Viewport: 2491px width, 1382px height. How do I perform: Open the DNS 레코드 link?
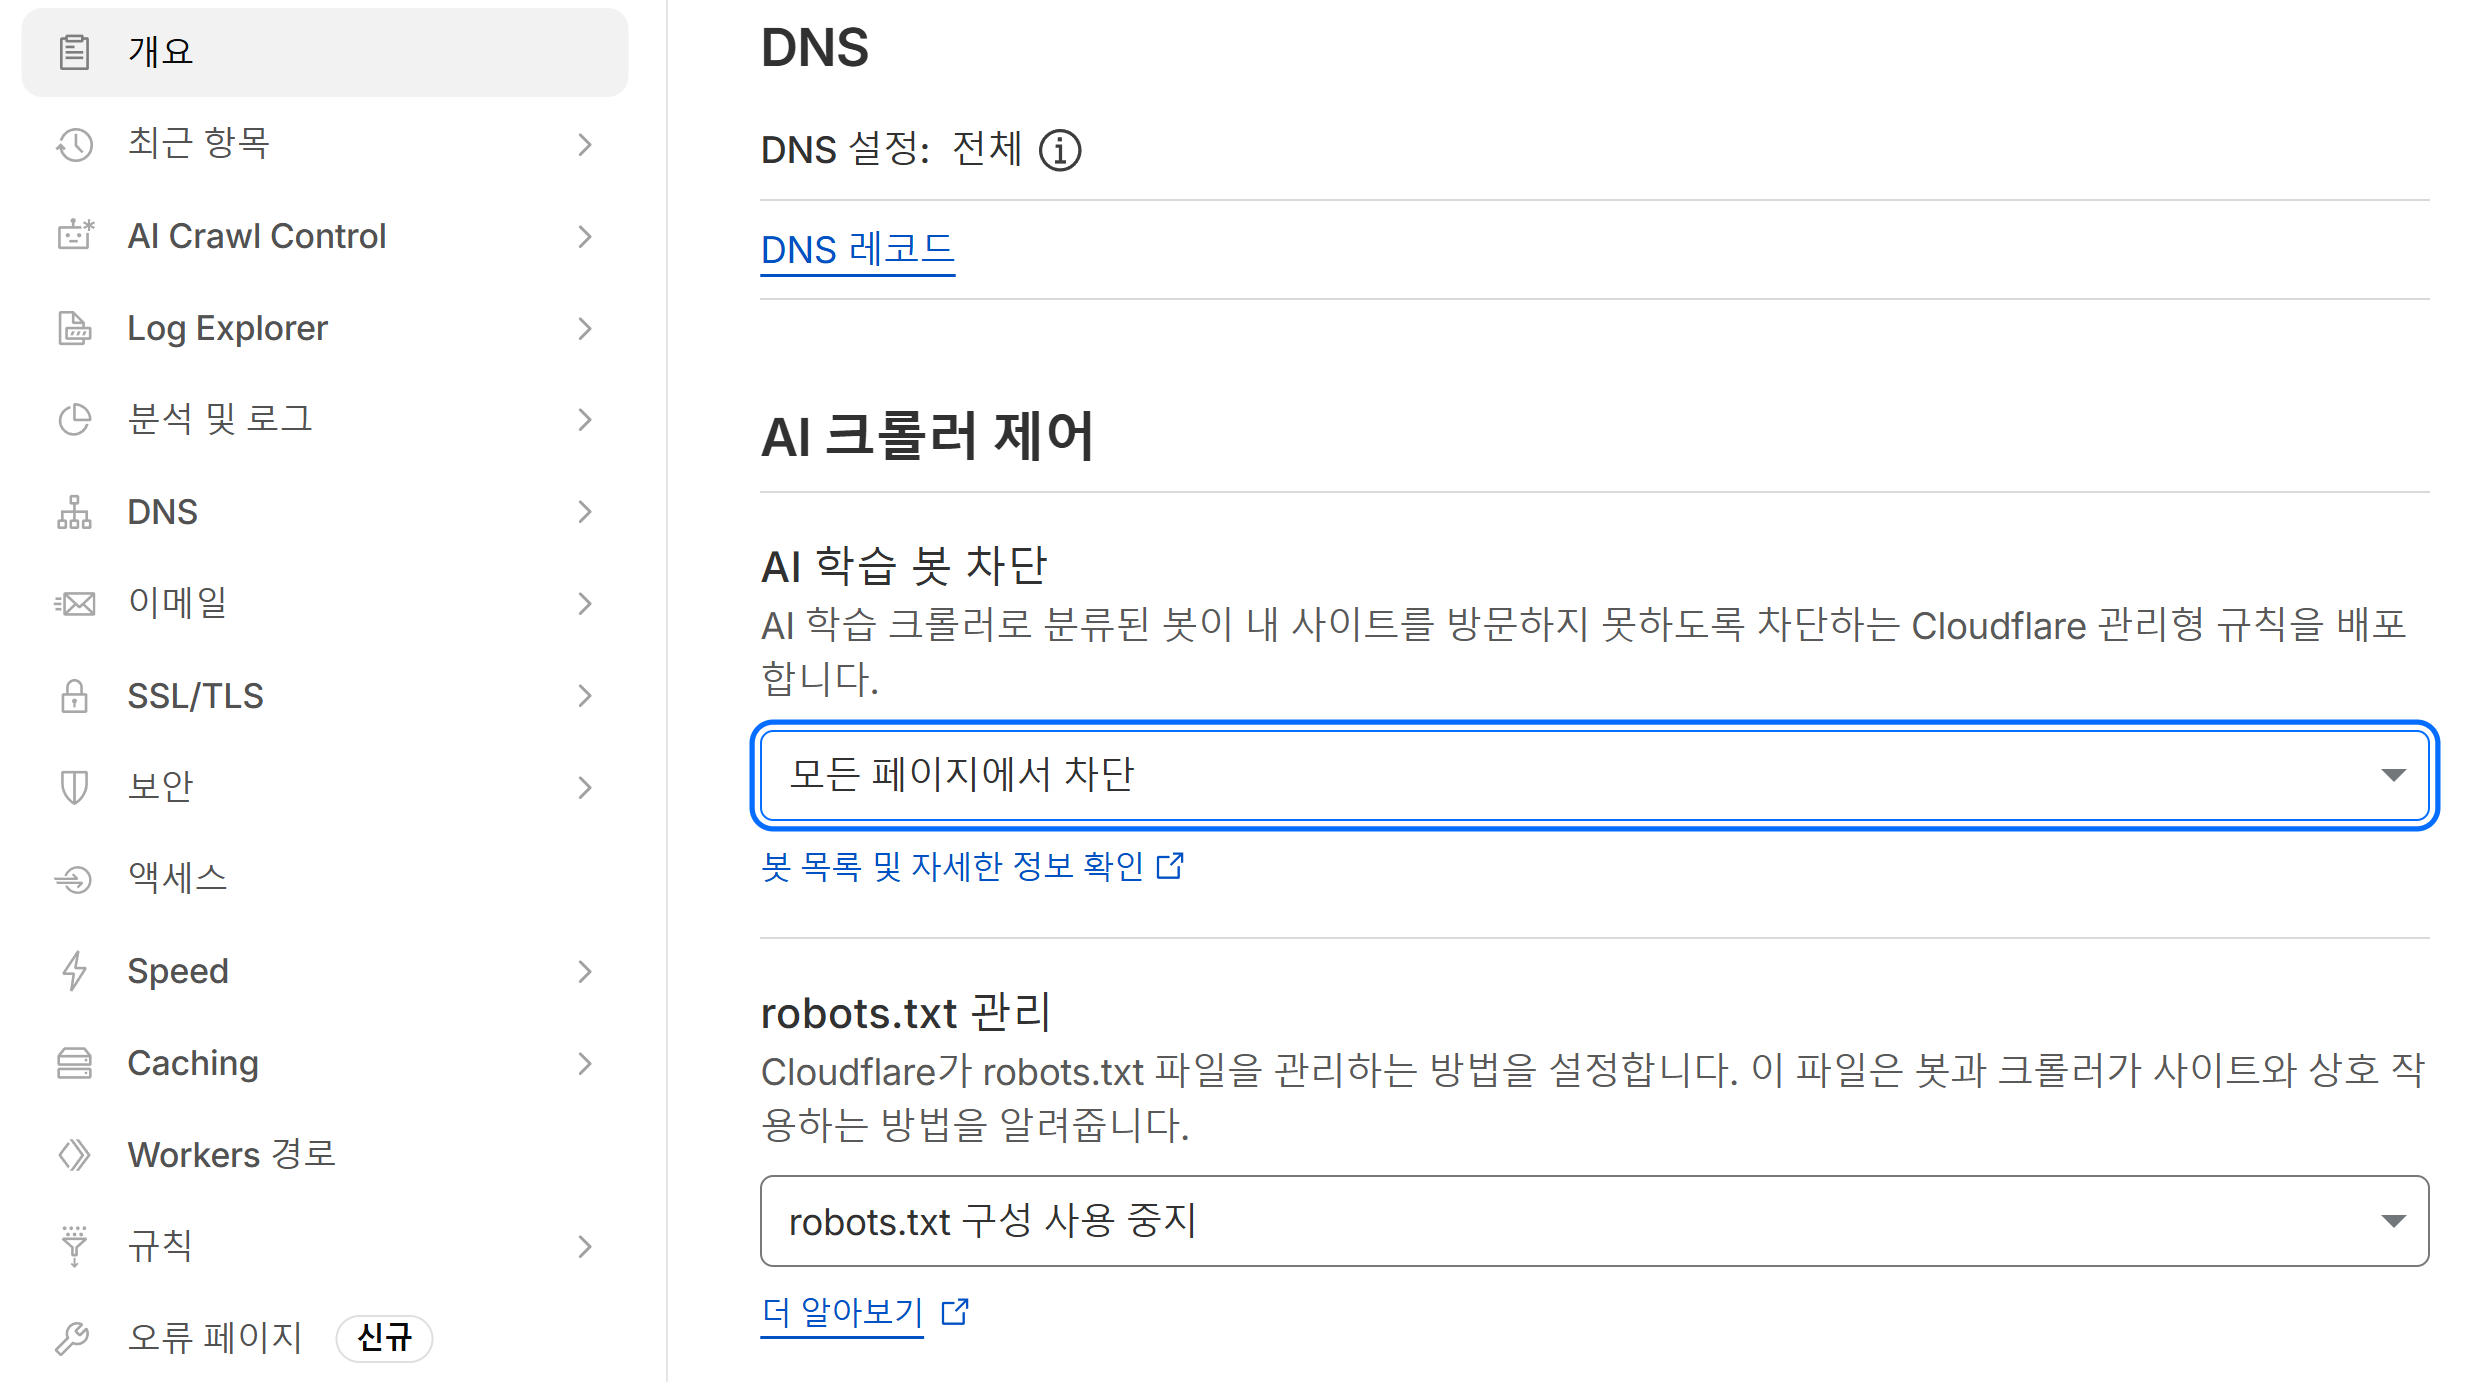coord(858,250)
